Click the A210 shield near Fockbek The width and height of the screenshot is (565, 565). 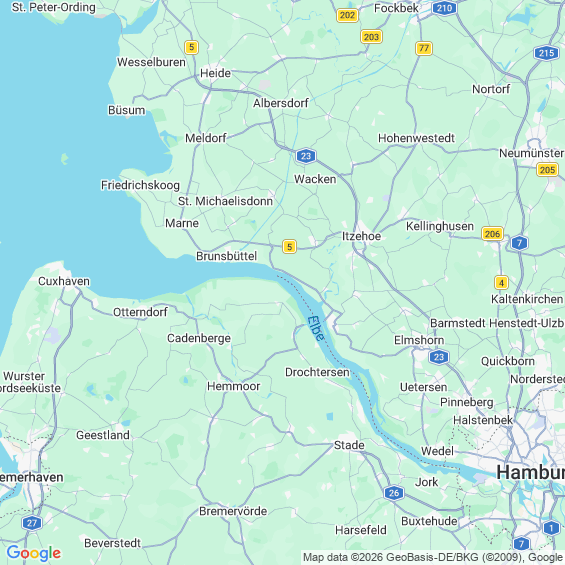click(x=444, y=8)
